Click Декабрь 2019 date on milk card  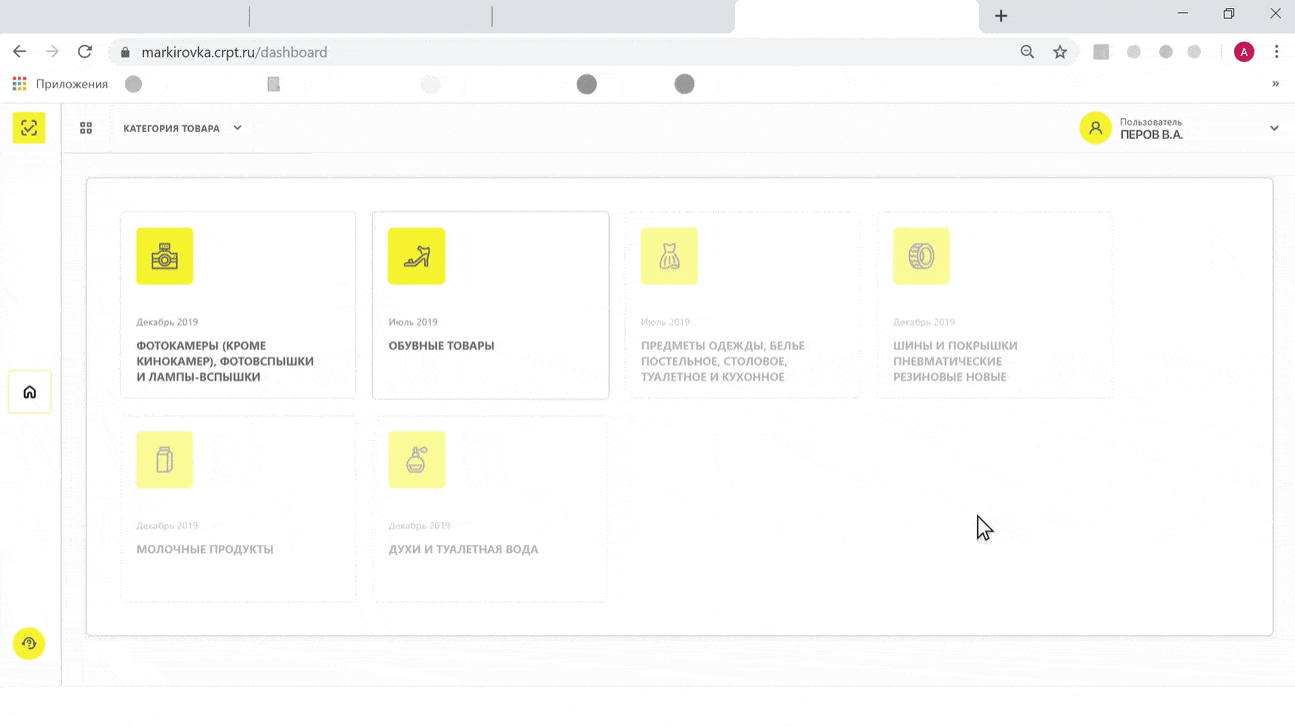pos(167,525)
